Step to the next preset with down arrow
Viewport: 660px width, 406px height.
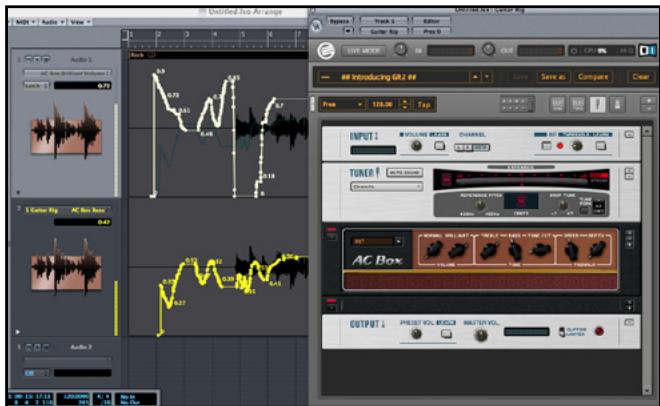[487, 77]
